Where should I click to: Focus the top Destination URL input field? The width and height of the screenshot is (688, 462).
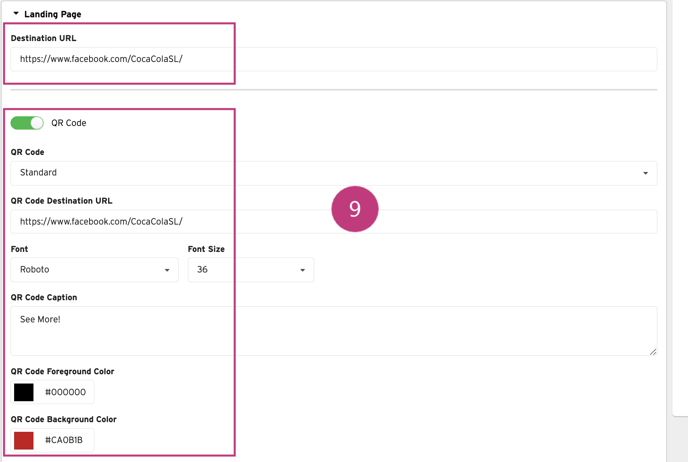coord(333,59)
